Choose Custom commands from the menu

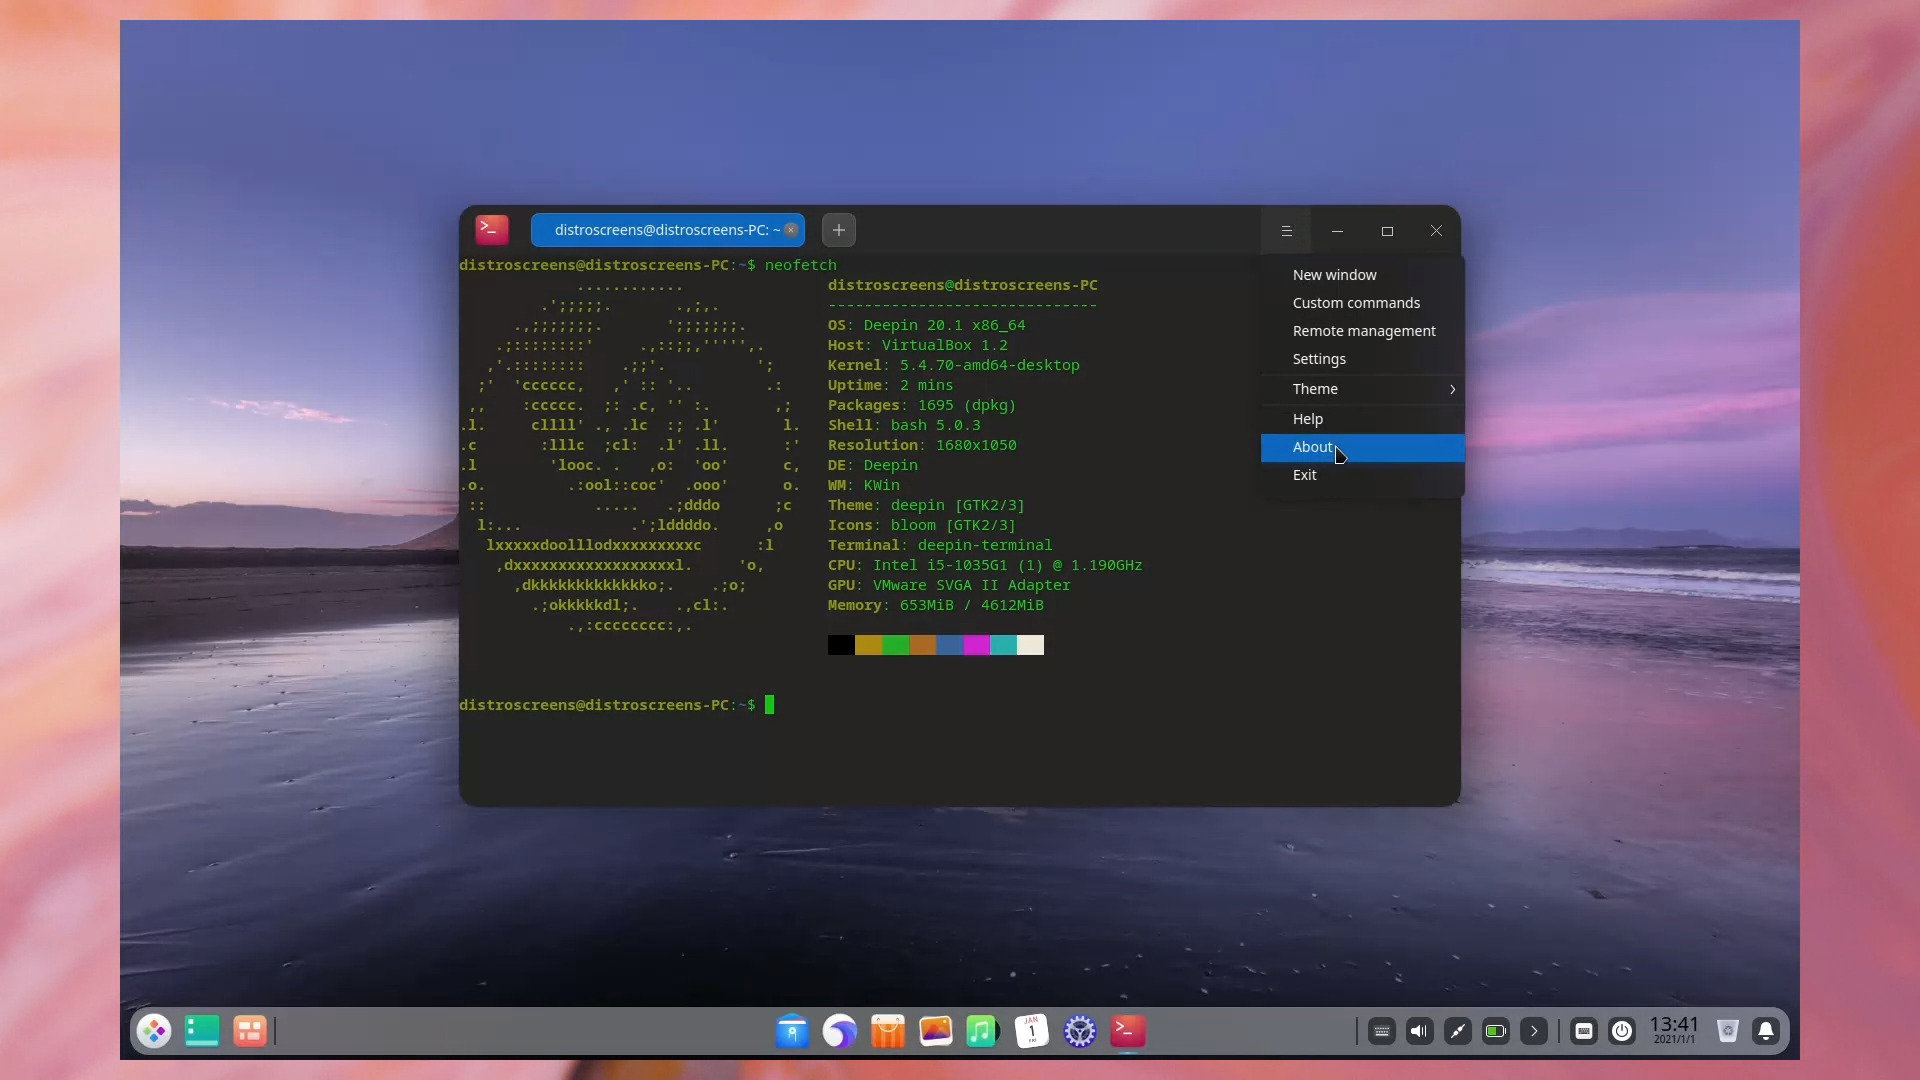pos(1356,302)
